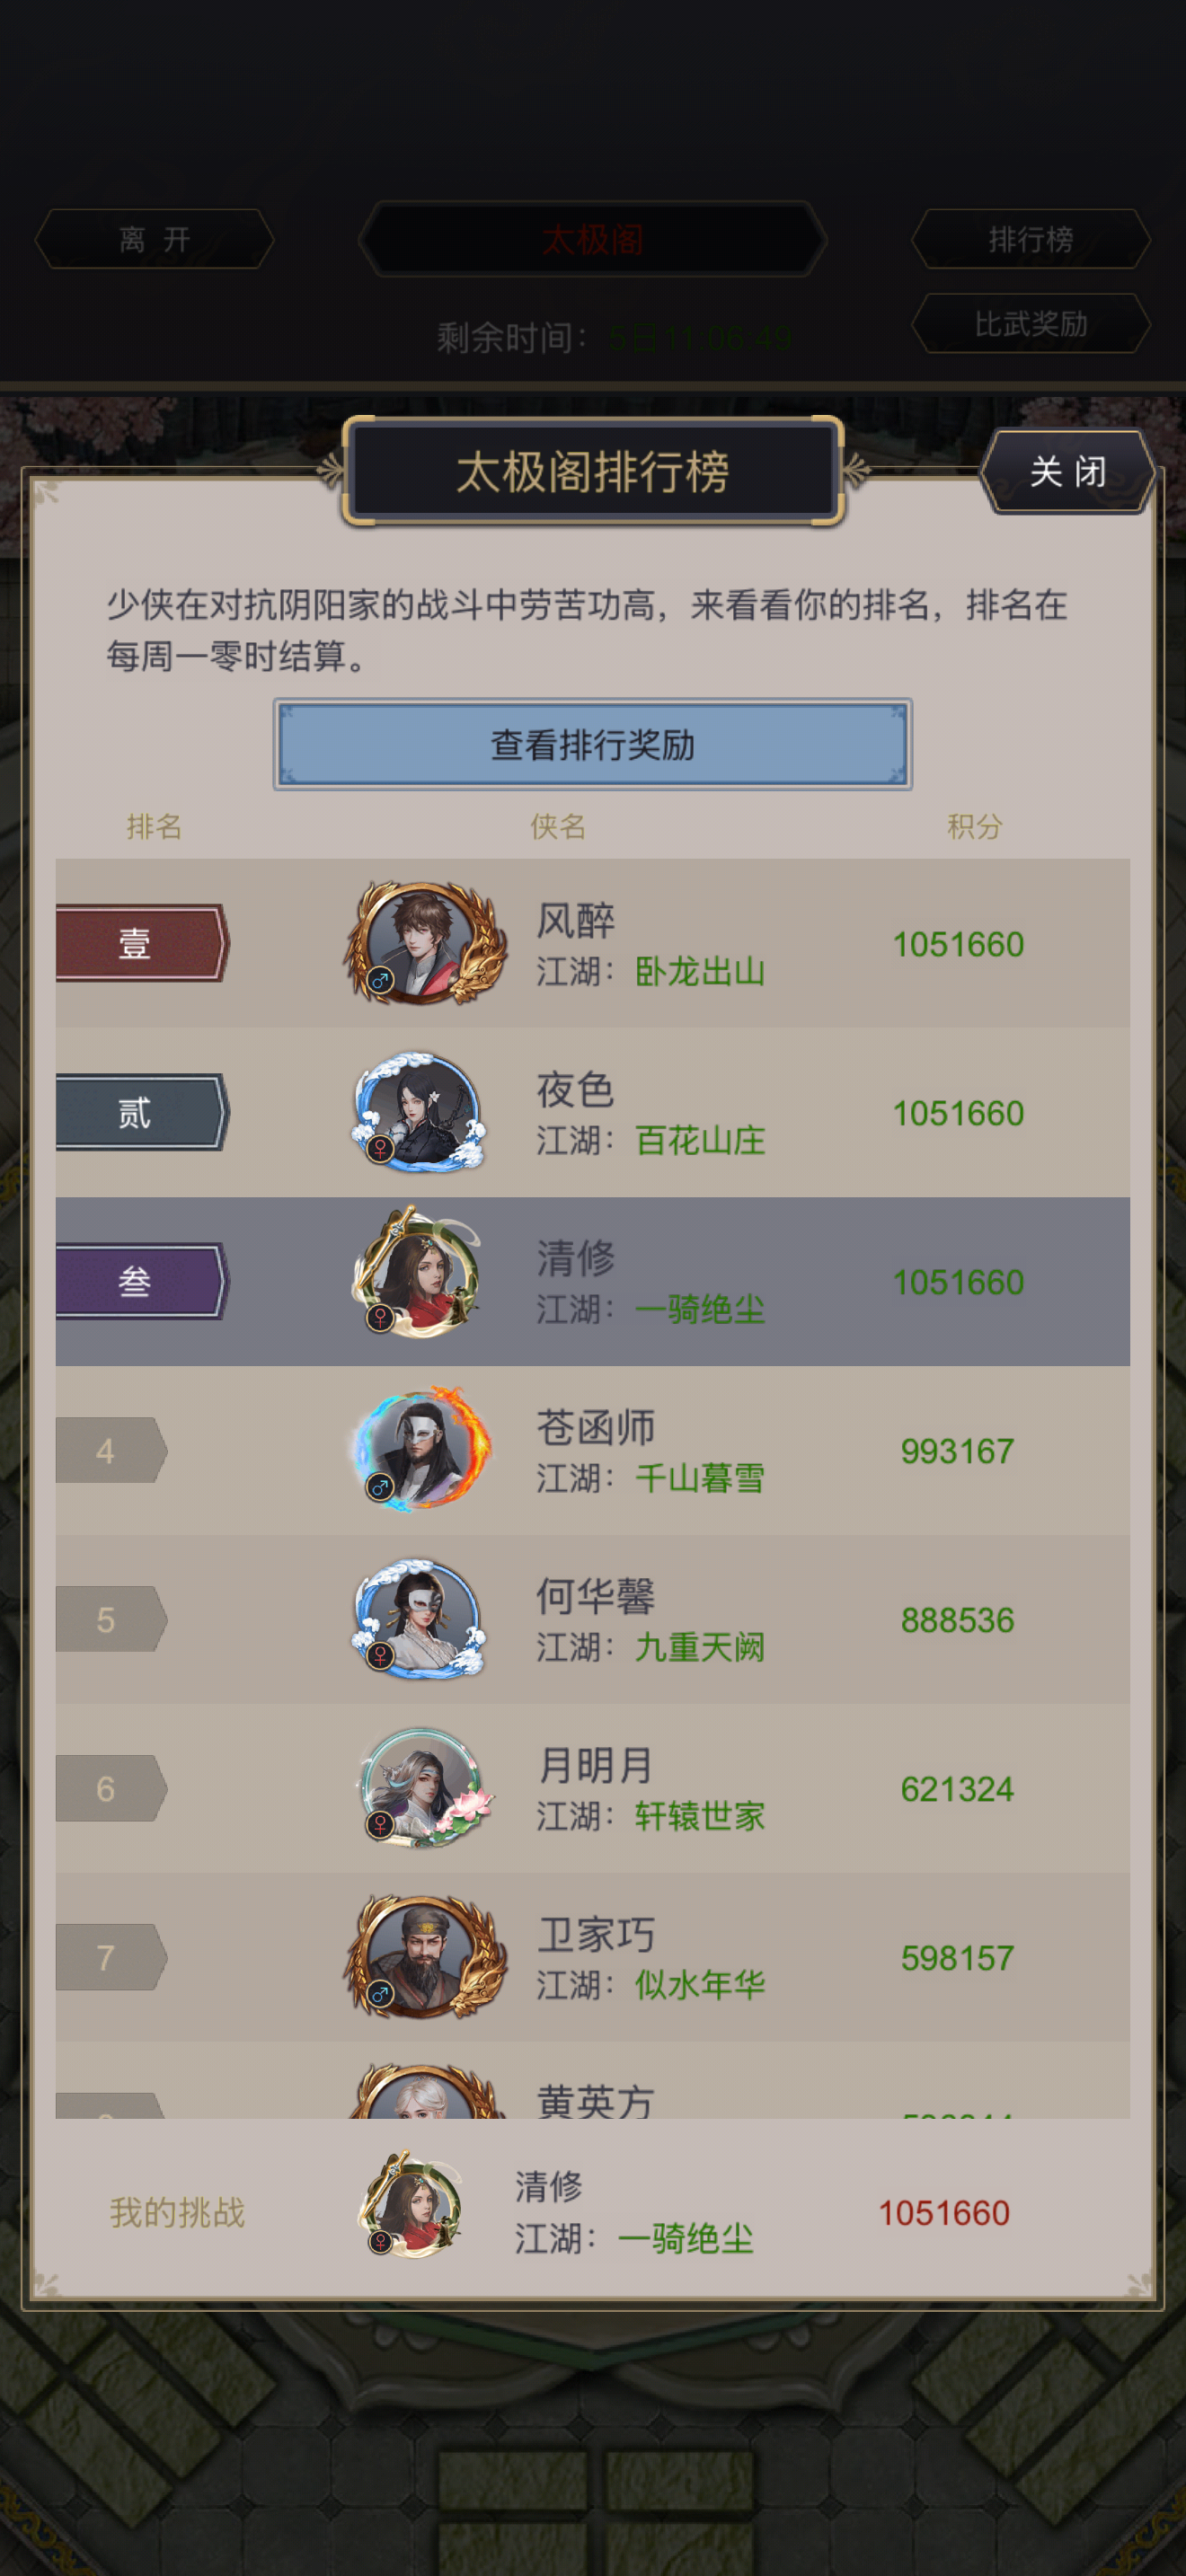Tap the 叁 third rank badge
1186x2576 pixels.
142,1281
